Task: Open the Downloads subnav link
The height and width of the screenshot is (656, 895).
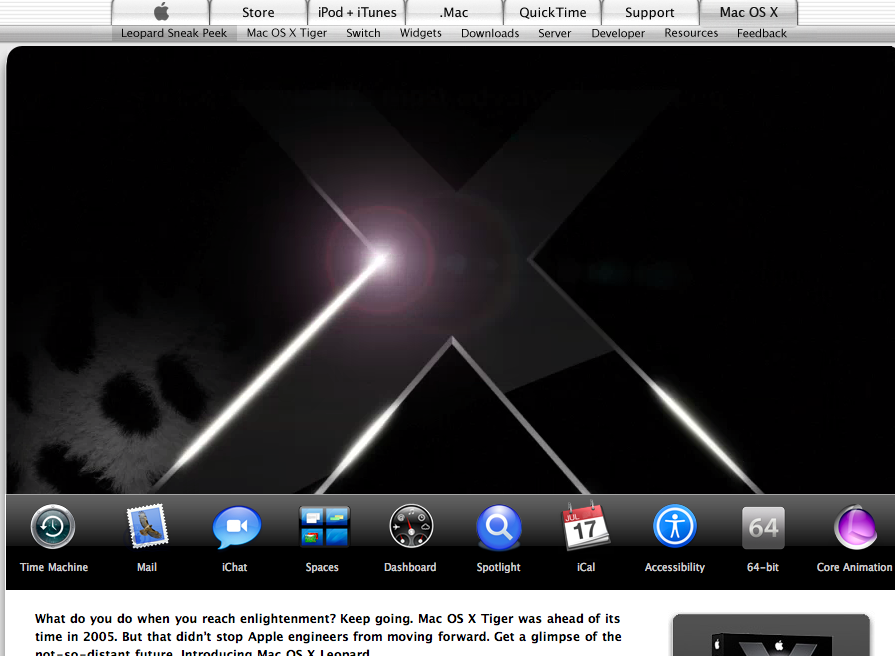Action: tap(490, 33)
